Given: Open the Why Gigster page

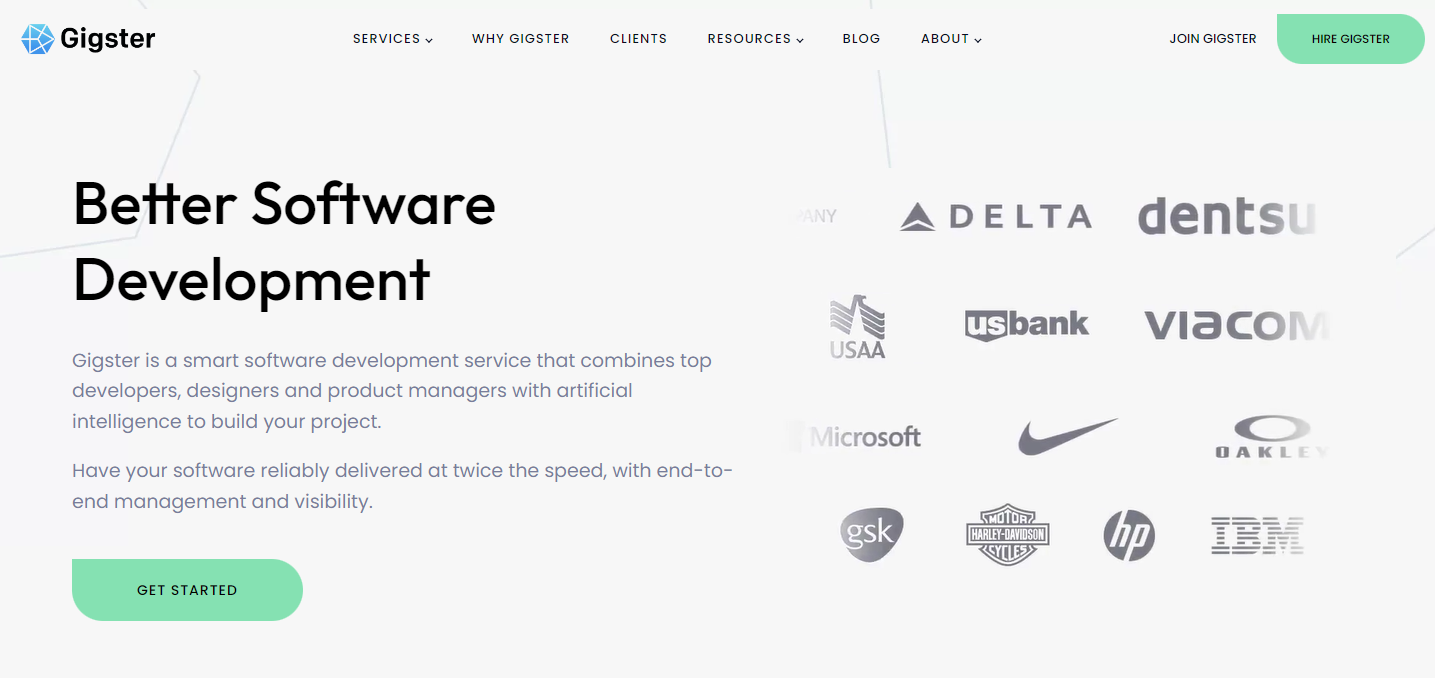Looking at the screenshot, I should (x=521, y=39).
